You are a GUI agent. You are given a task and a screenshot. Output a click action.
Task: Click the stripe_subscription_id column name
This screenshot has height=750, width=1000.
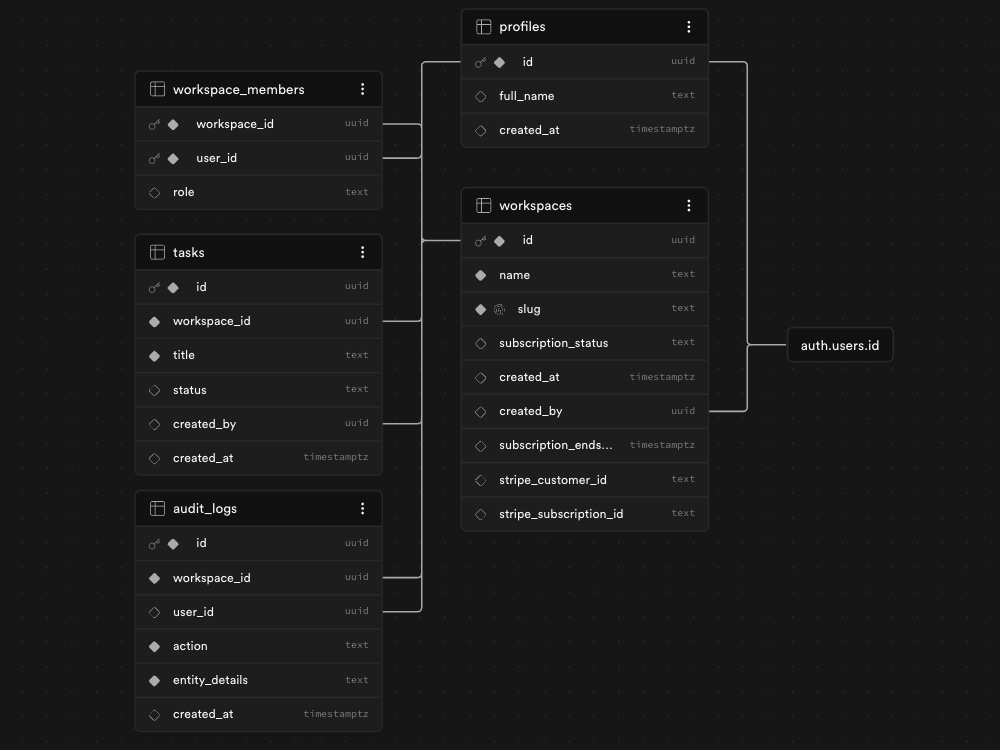[x=561, y=513]
